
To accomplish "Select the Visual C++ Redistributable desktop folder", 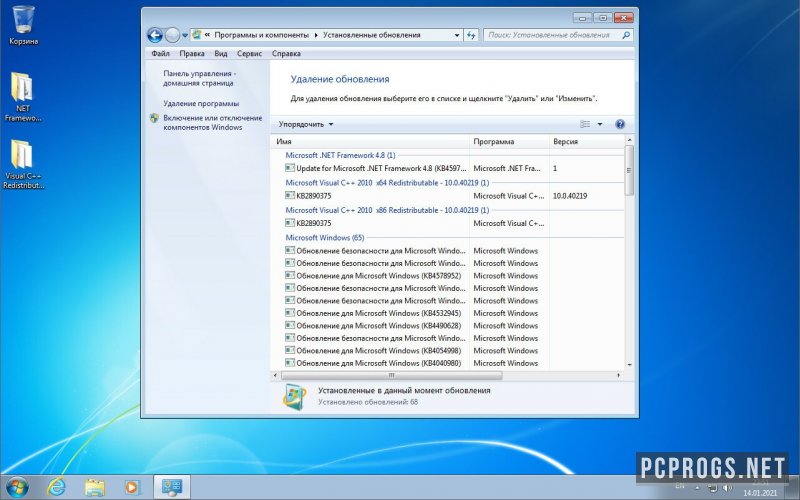I will pos(23,164).
